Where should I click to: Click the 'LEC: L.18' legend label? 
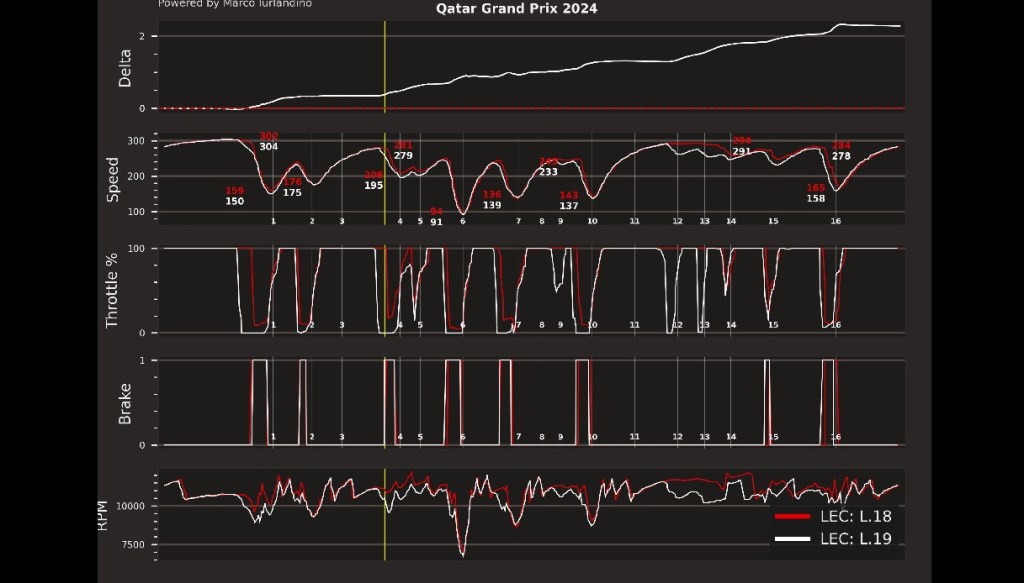pyautogui.click(x=856, y=516)
